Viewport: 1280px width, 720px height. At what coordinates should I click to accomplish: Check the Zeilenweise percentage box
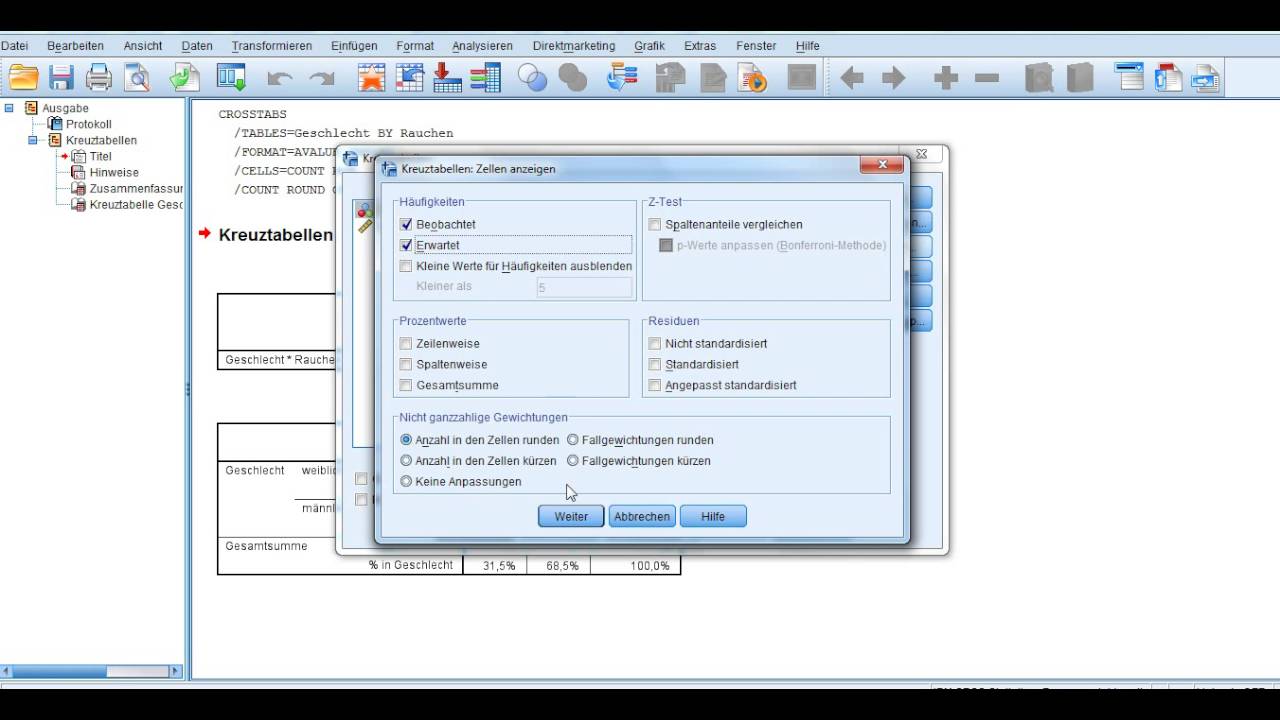(x=406, y=344)
